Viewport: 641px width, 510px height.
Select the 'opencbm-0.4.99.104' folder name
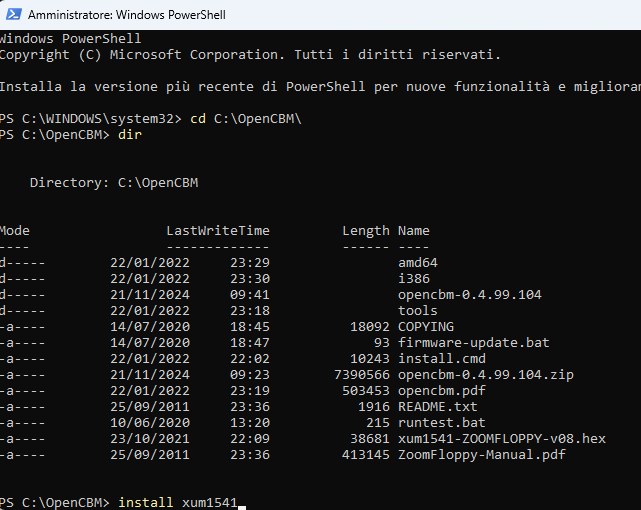[470, 295]
